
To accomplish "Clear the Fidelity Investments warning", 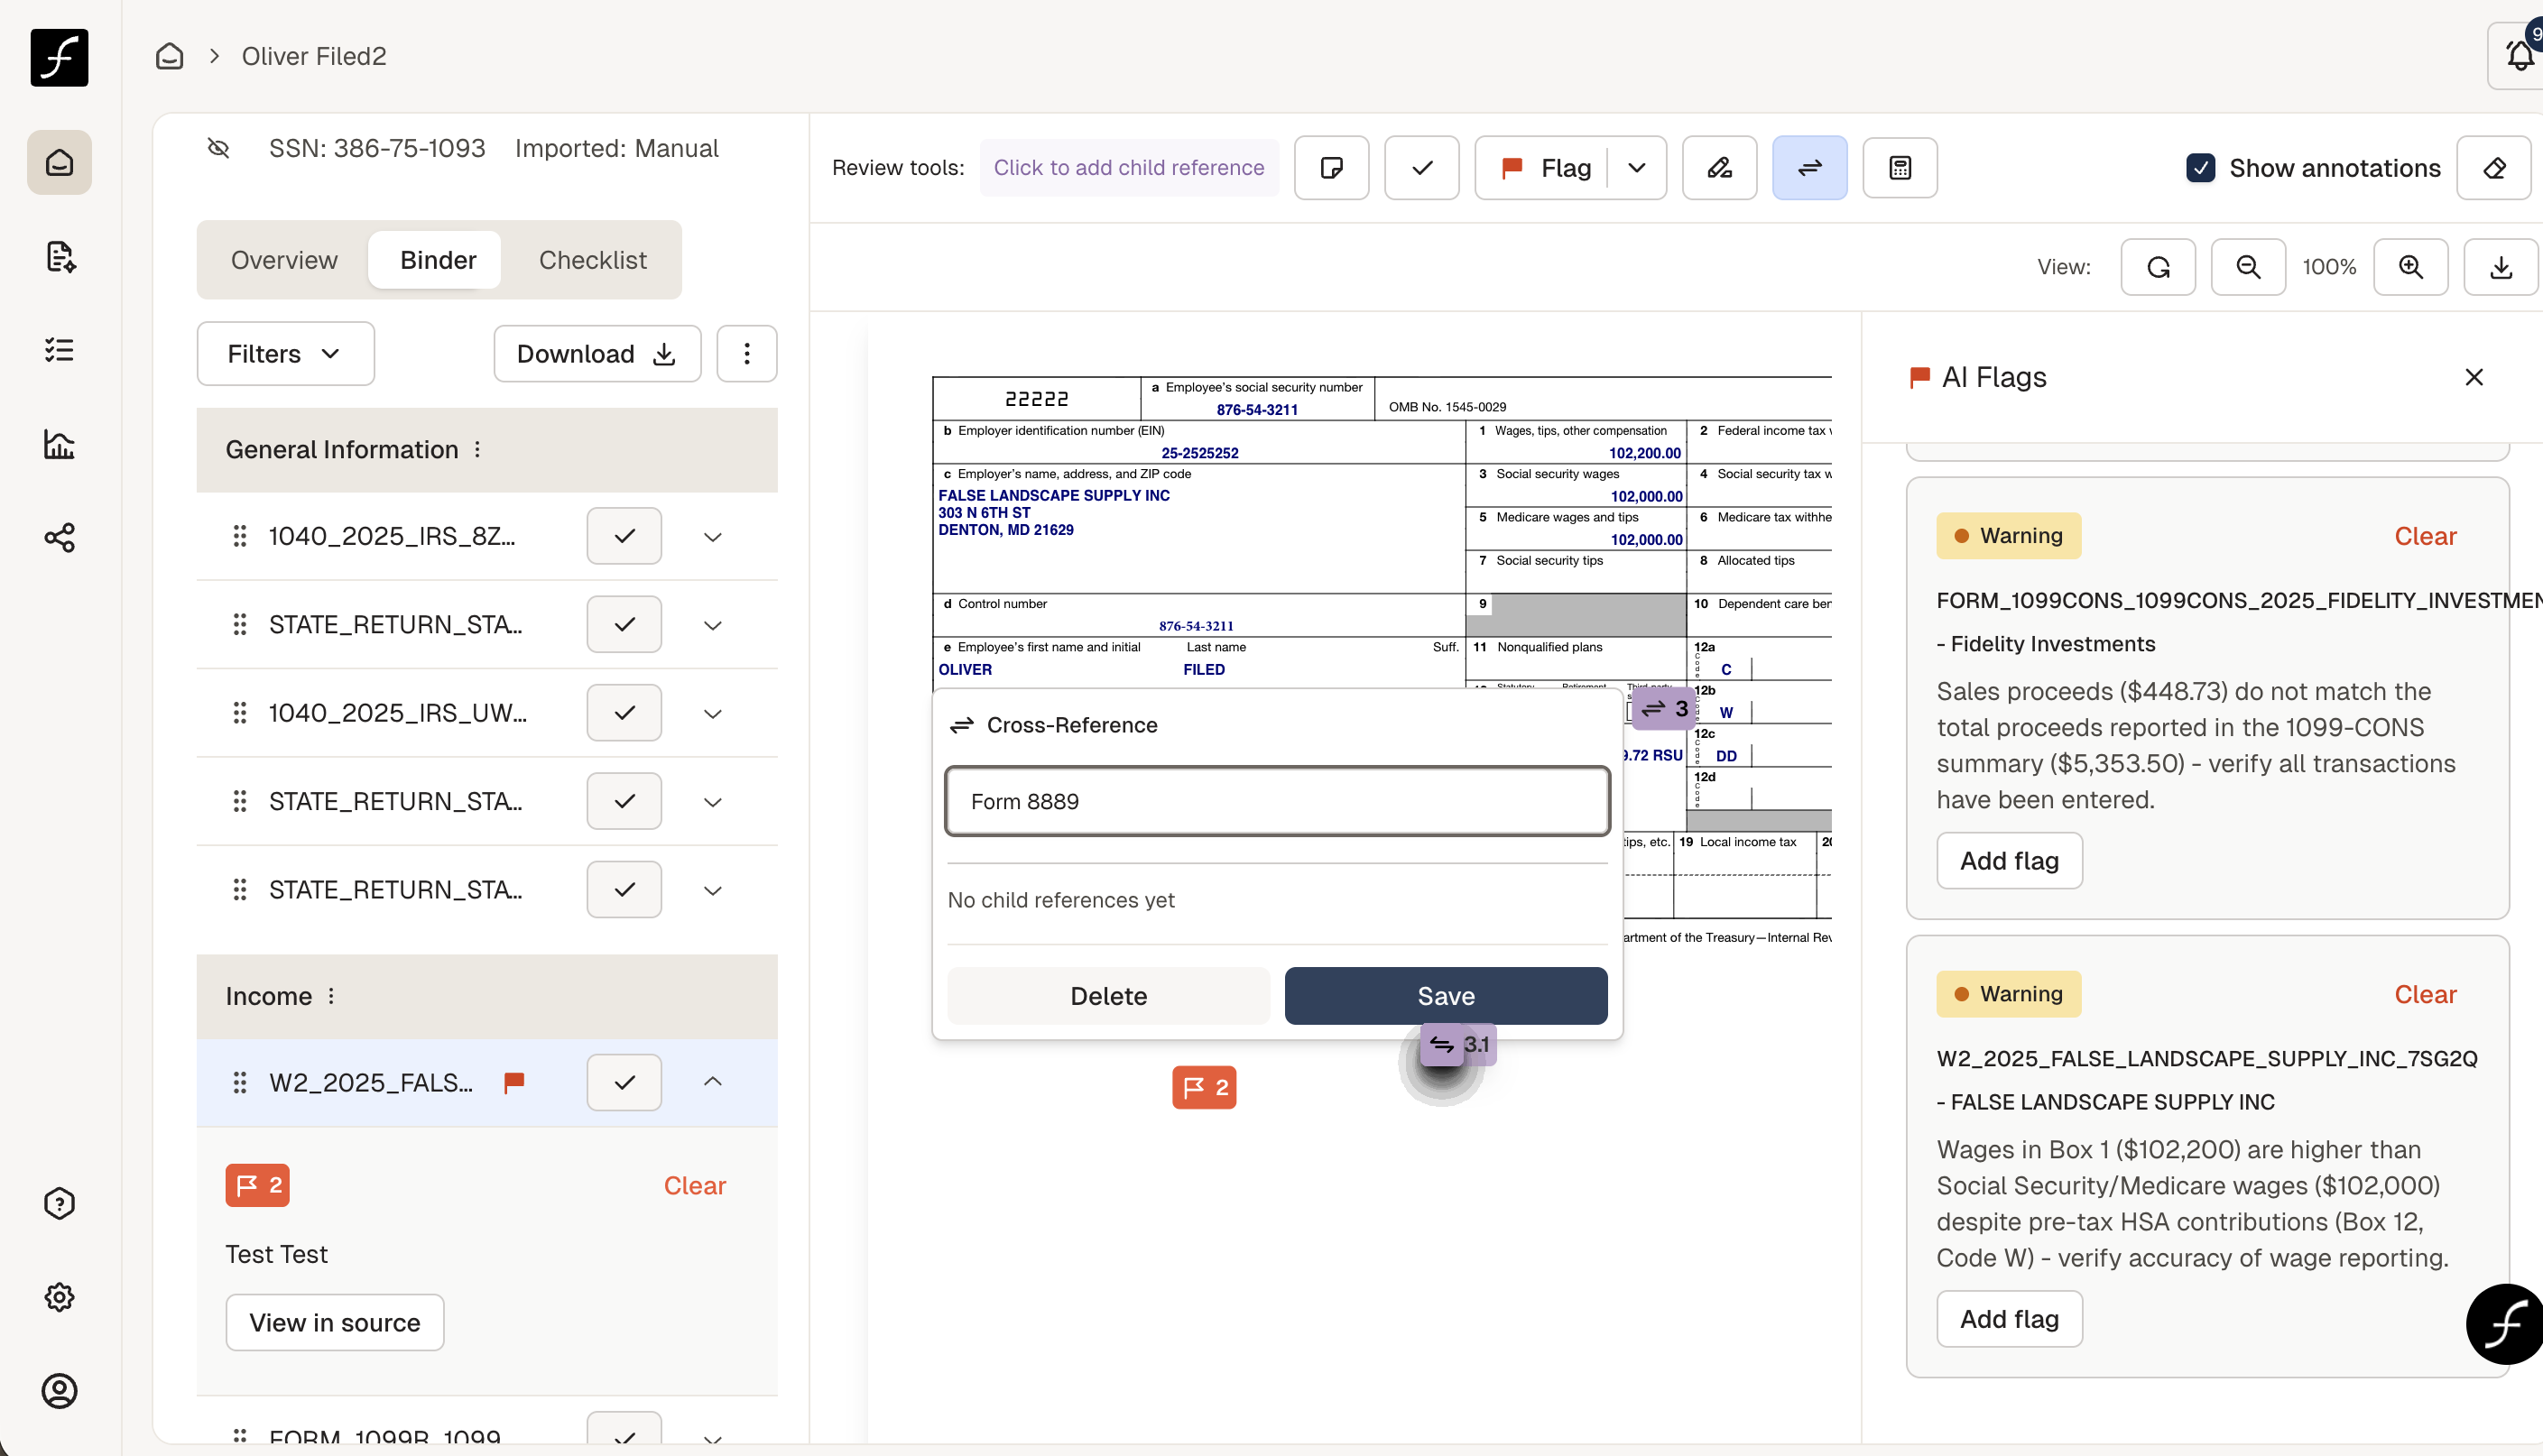I will [2425, 536].
